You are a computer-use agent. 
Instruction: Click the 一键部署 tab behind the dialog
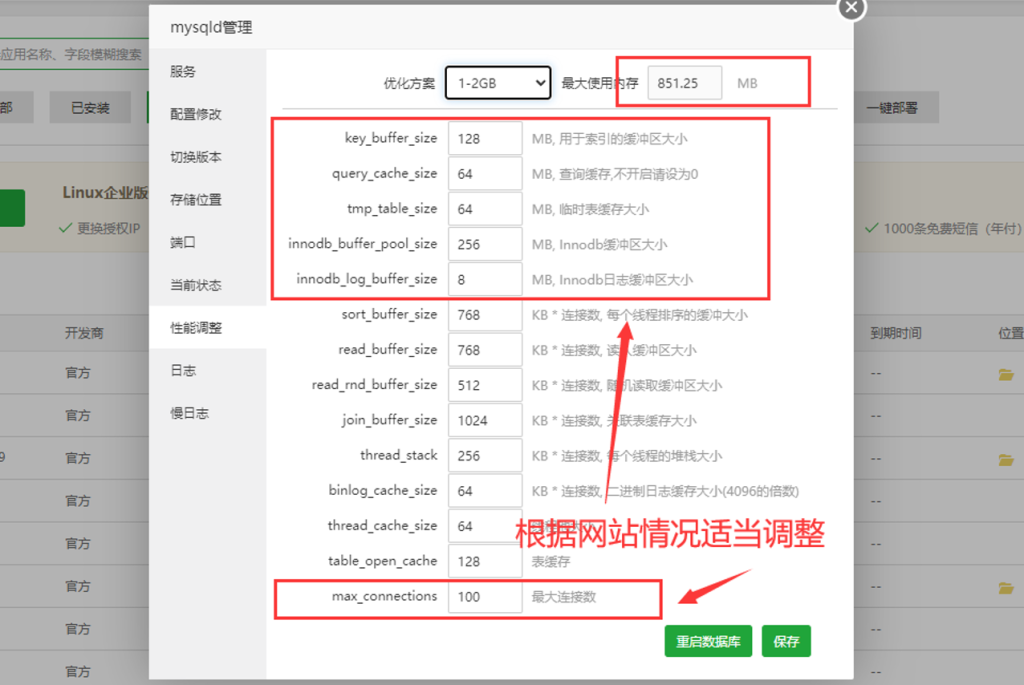click(892, 108)
